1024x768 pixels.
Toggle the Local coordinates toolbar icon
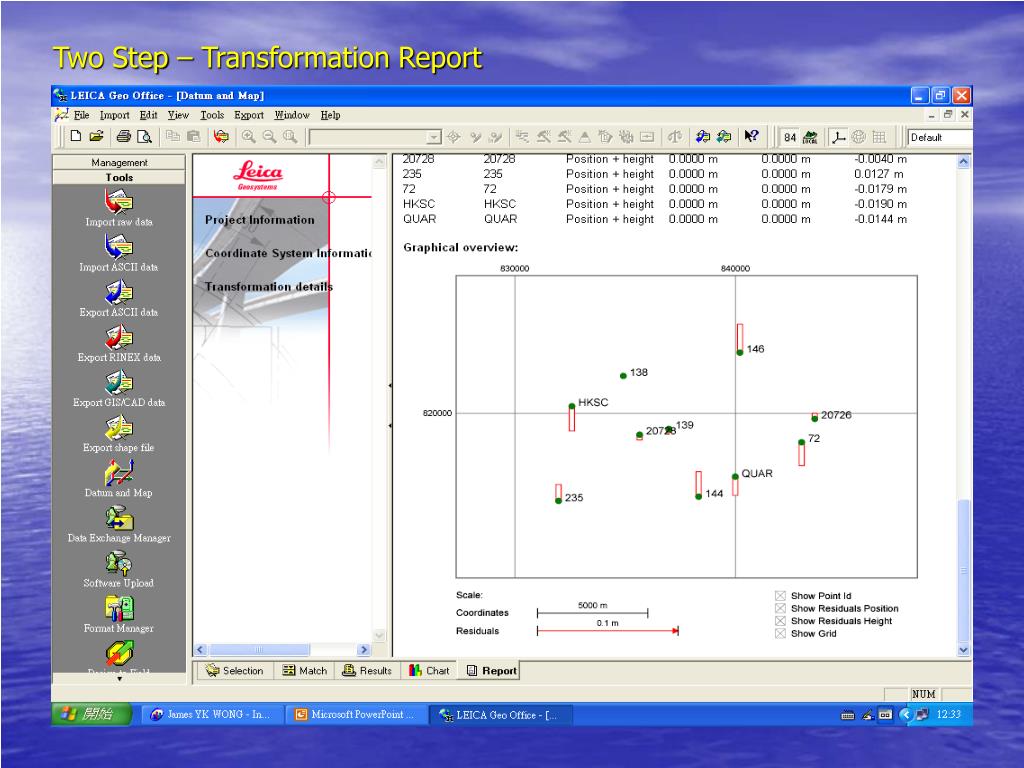(810, 137)
